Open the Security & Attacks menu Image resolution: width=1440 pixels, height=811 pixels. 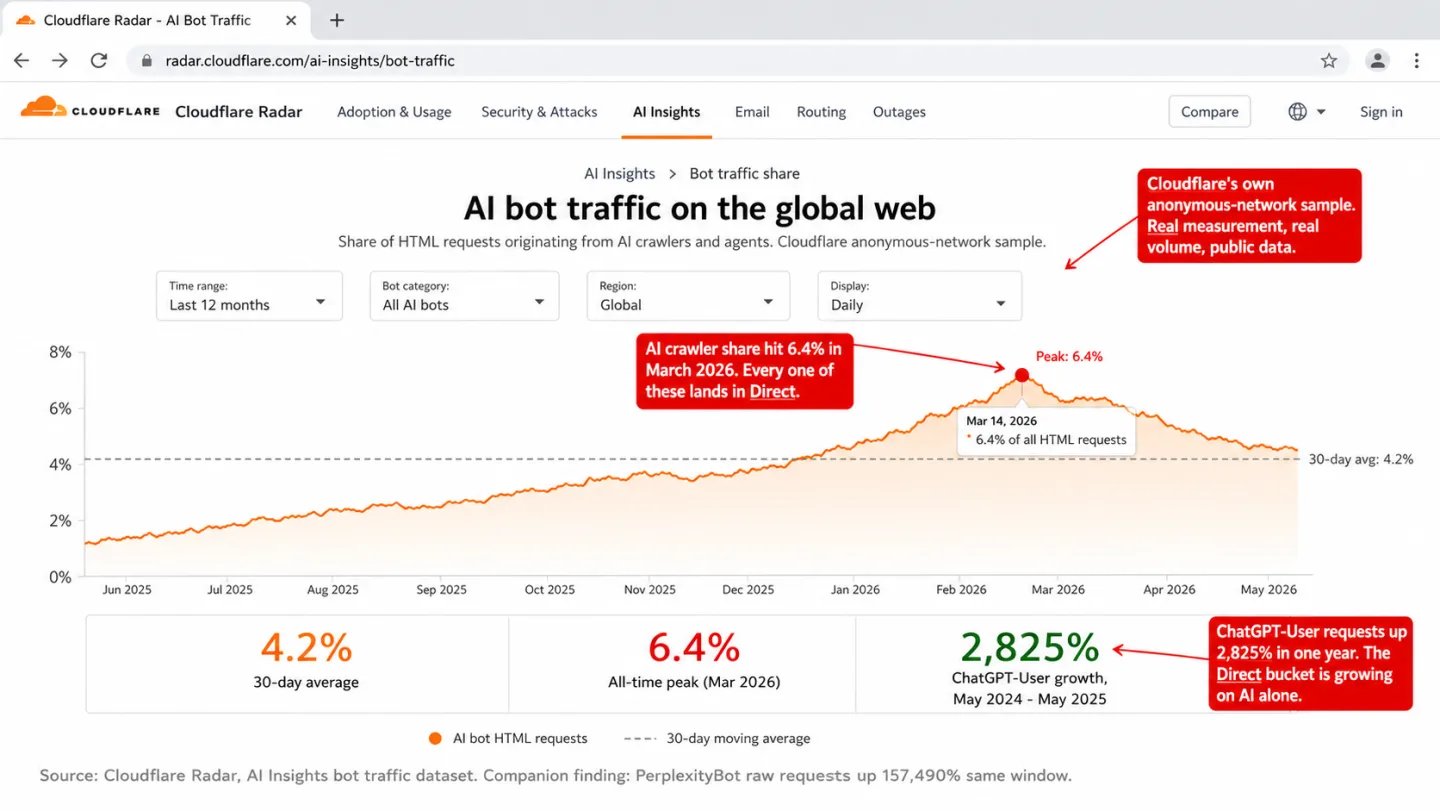(x=539, y=112)
